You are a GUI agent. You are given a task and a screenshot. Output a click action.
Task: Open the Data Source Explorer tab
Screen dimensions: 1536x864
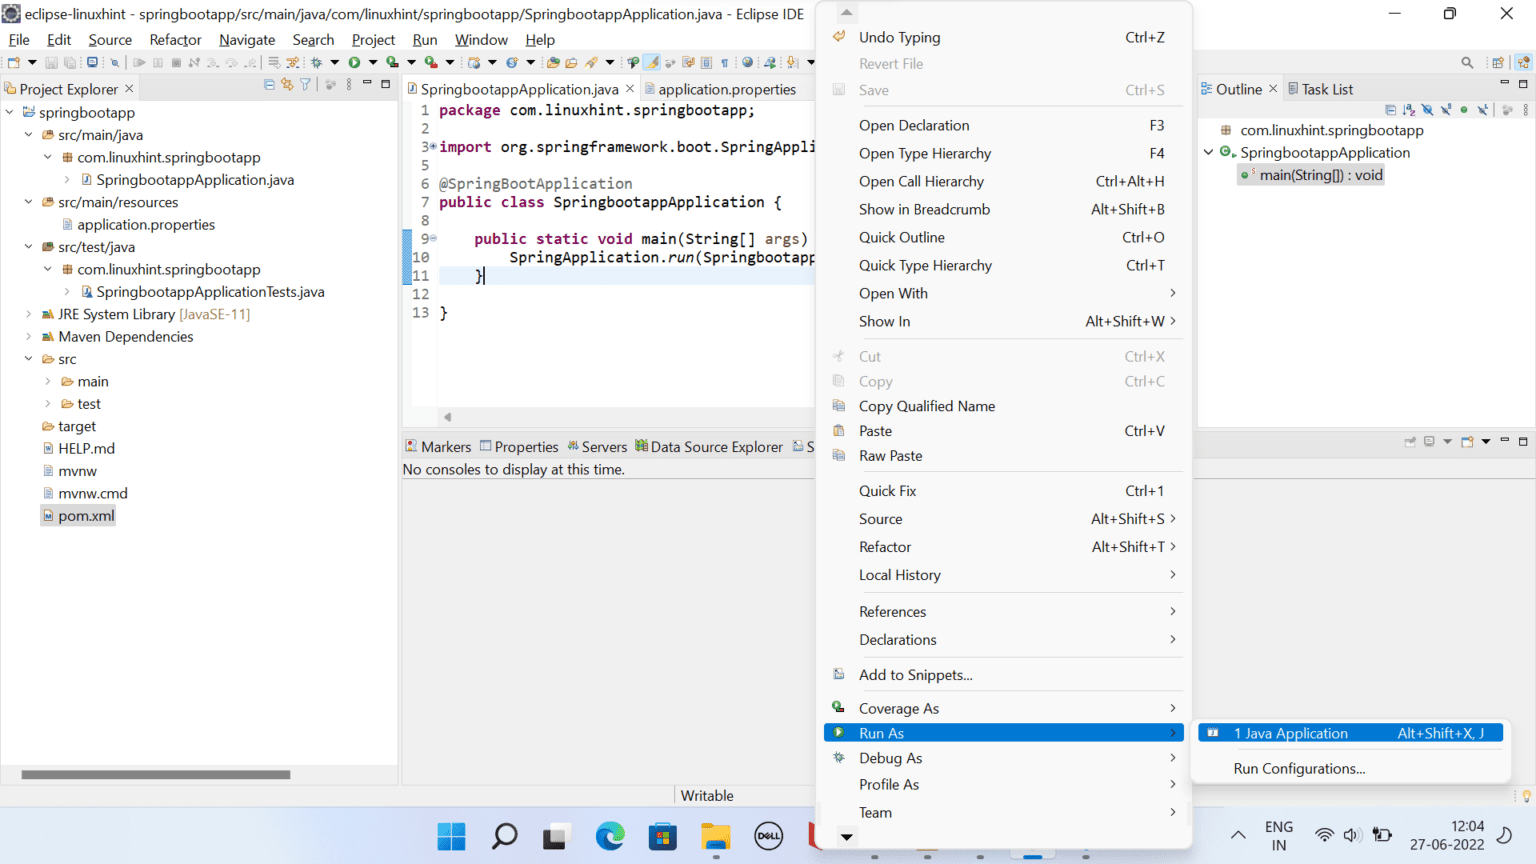point(709,447)
